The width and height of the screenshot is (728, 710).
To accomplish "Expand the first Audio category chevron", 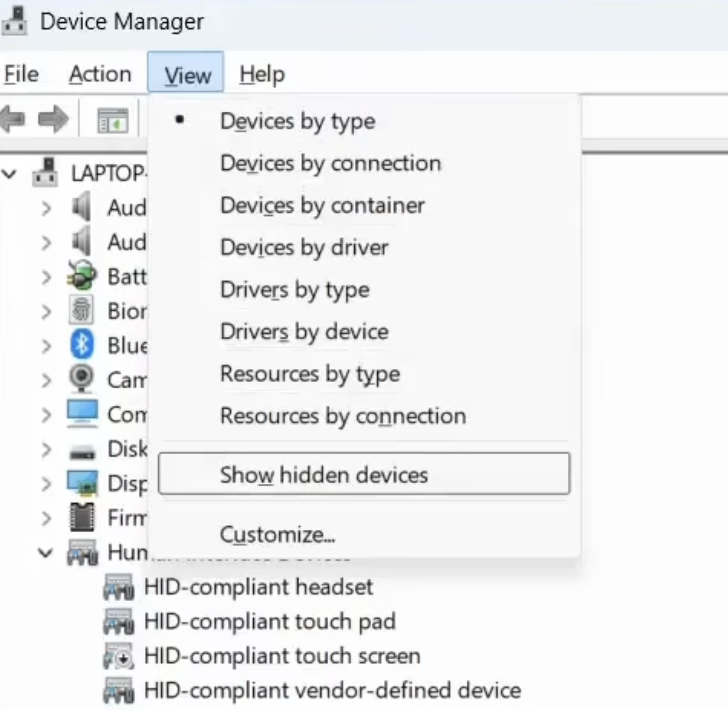I will pyautogui.click(x=46, y=208).
